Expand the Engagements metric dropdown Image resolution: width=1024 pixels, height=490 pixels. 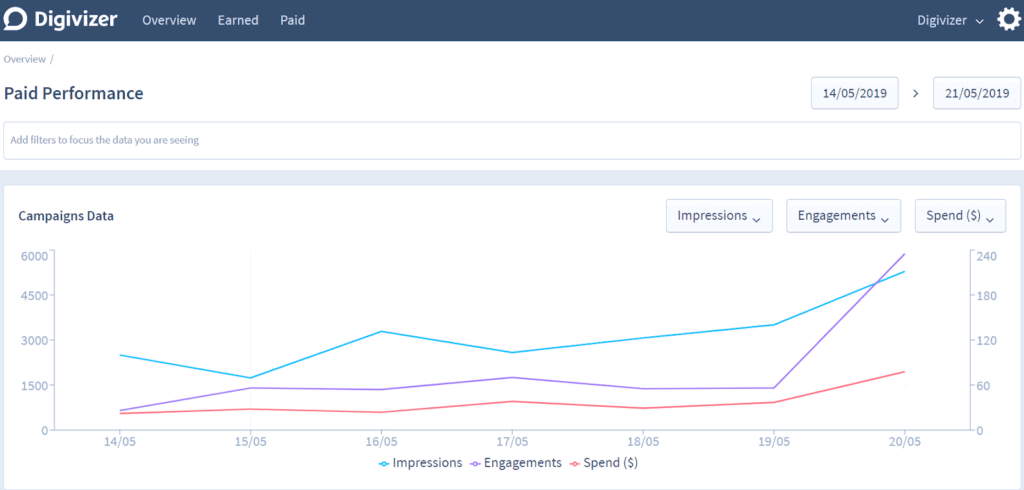[x=843, y=216]
